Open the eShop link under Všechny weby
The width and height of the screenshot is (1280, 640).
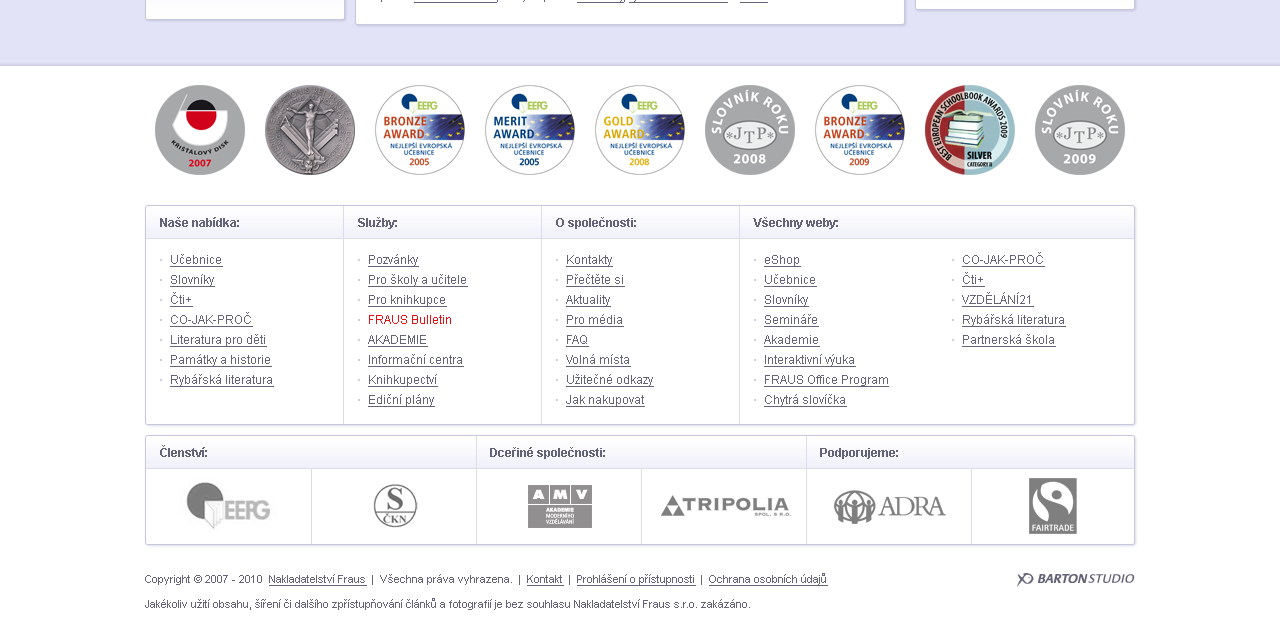click(782, 260)
